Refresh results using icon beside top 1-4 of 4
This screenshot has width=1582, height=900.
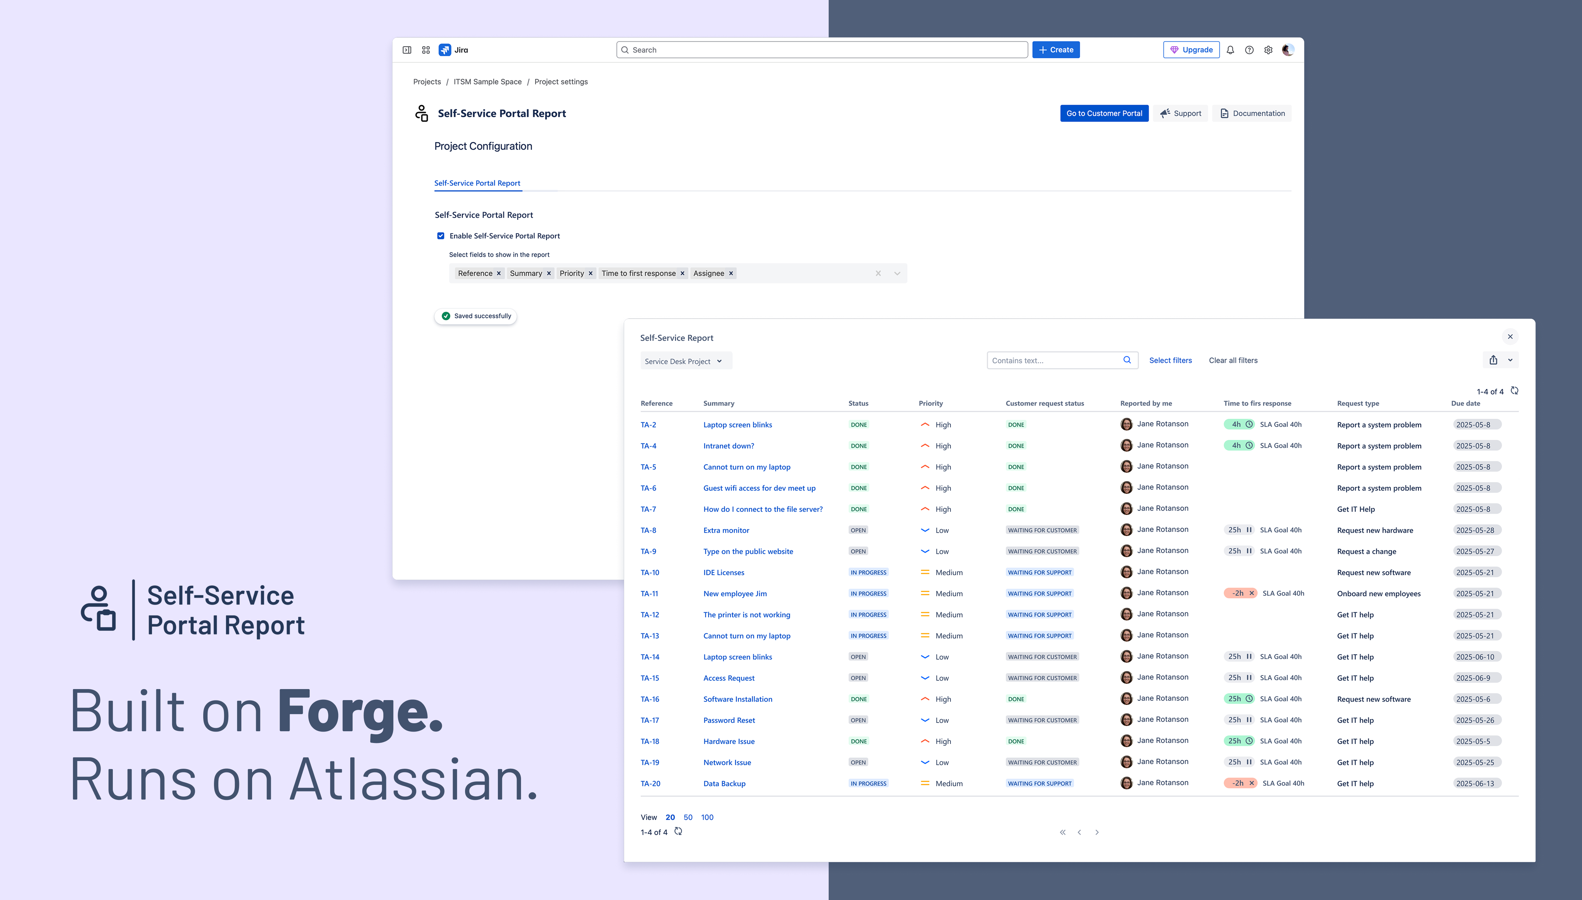click(x=1514, y=391)
